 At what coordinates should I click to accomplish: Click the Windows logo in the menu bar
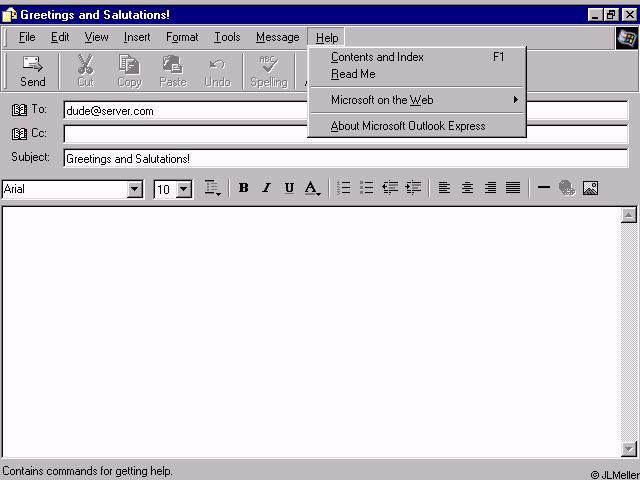click(627, 38)
